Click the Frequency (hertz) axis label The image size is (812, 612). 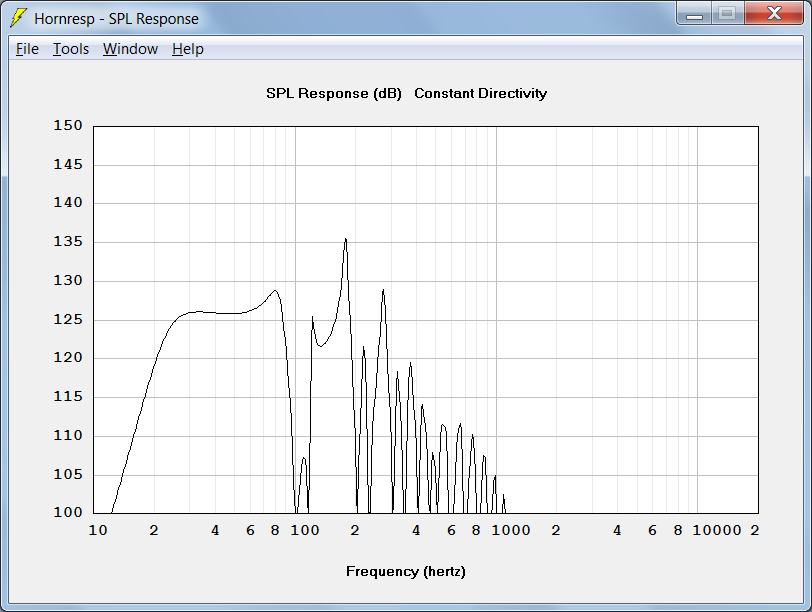point(405,572)
